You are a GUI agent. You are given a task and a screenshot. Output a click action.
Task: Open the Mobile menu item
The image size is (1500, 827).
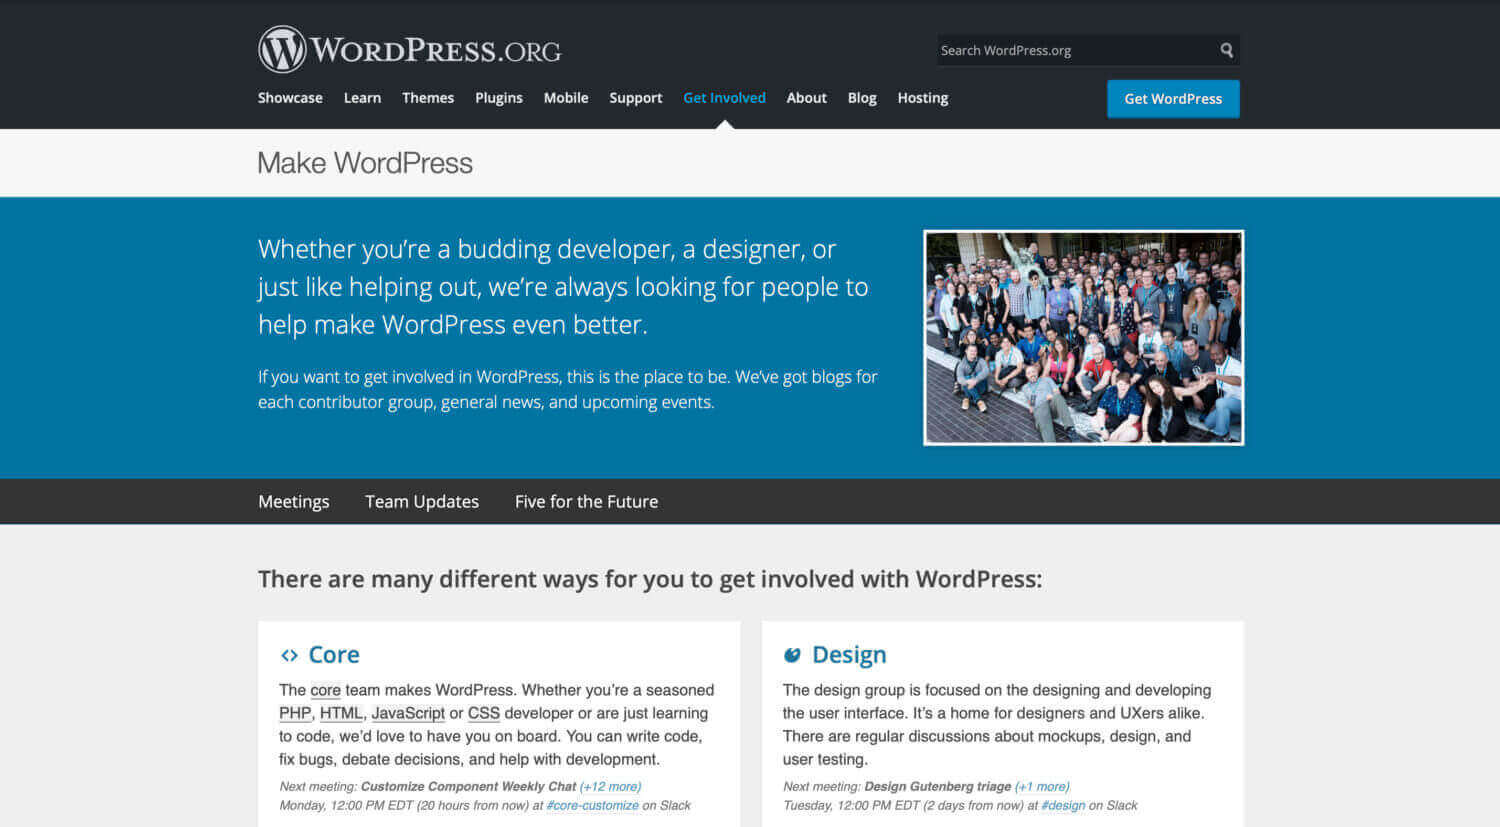click(566, 98)
